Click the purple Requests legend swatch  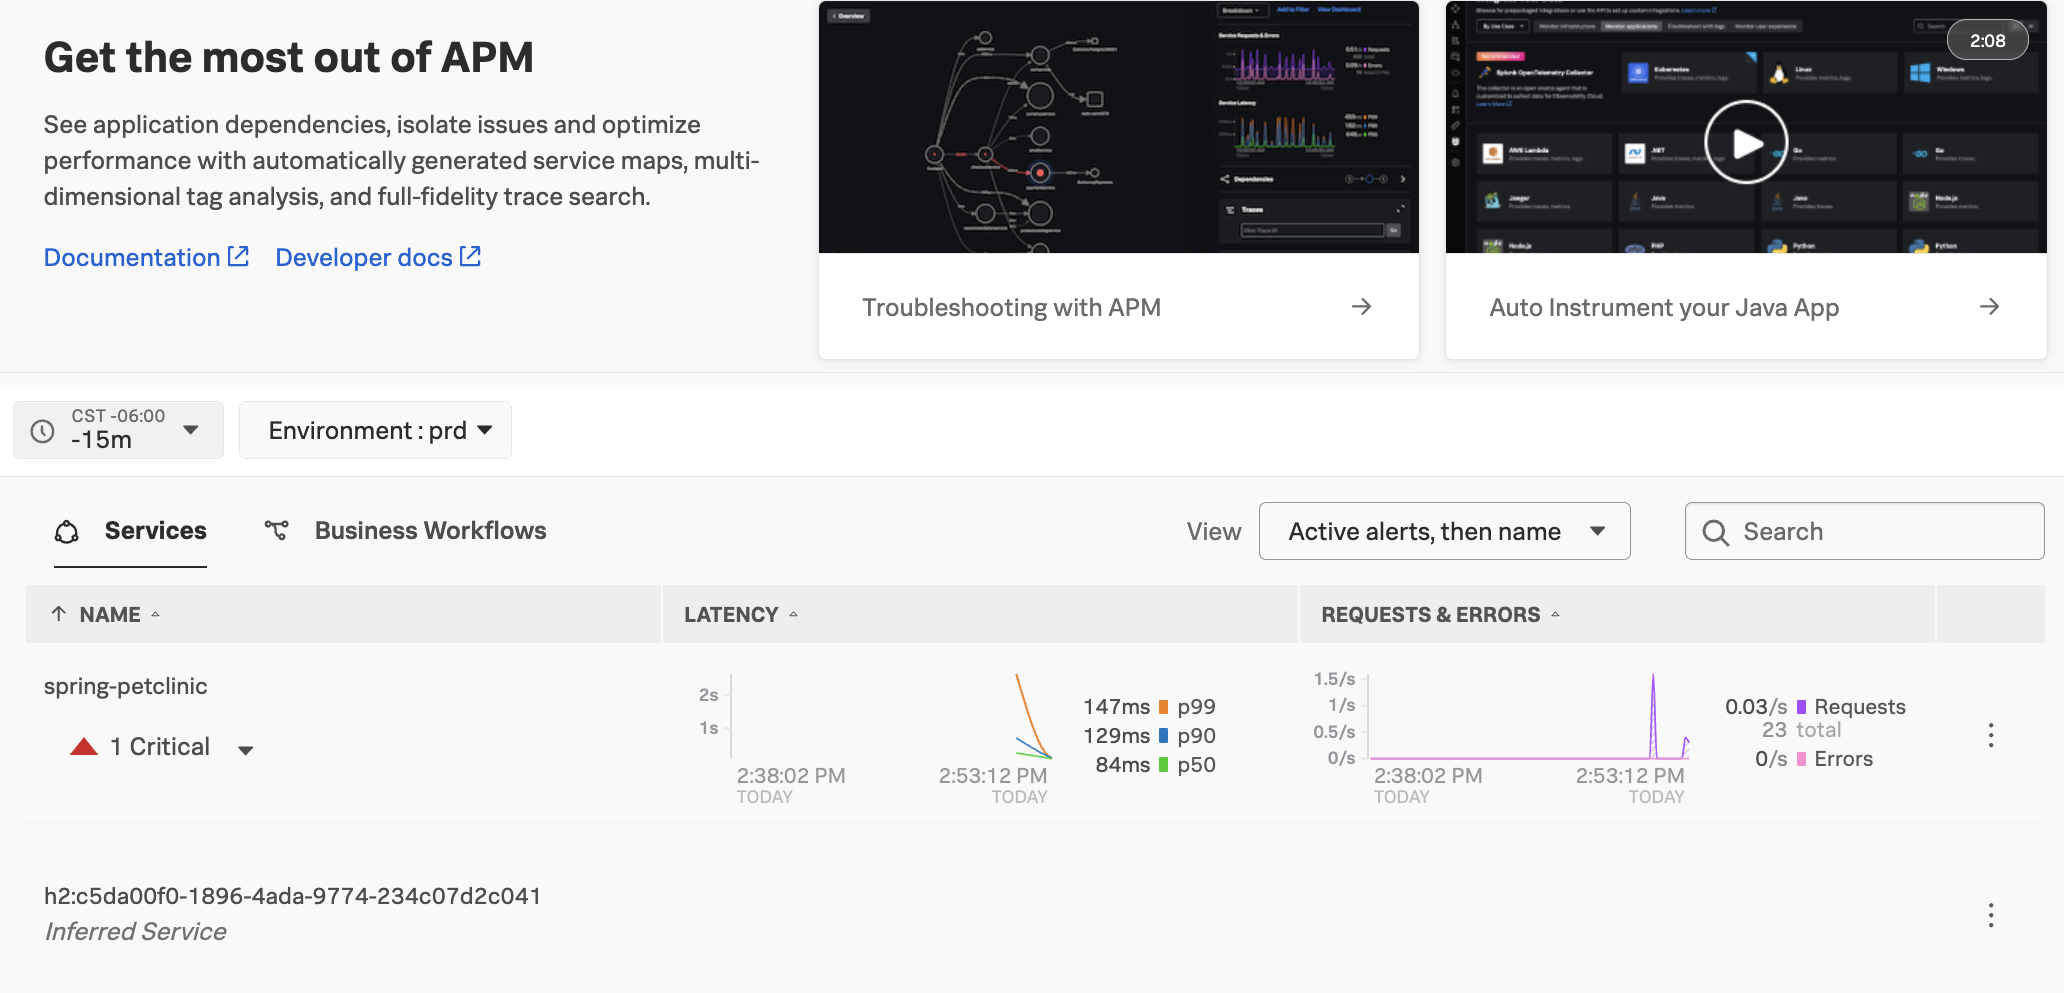(x=1801, y=707)
